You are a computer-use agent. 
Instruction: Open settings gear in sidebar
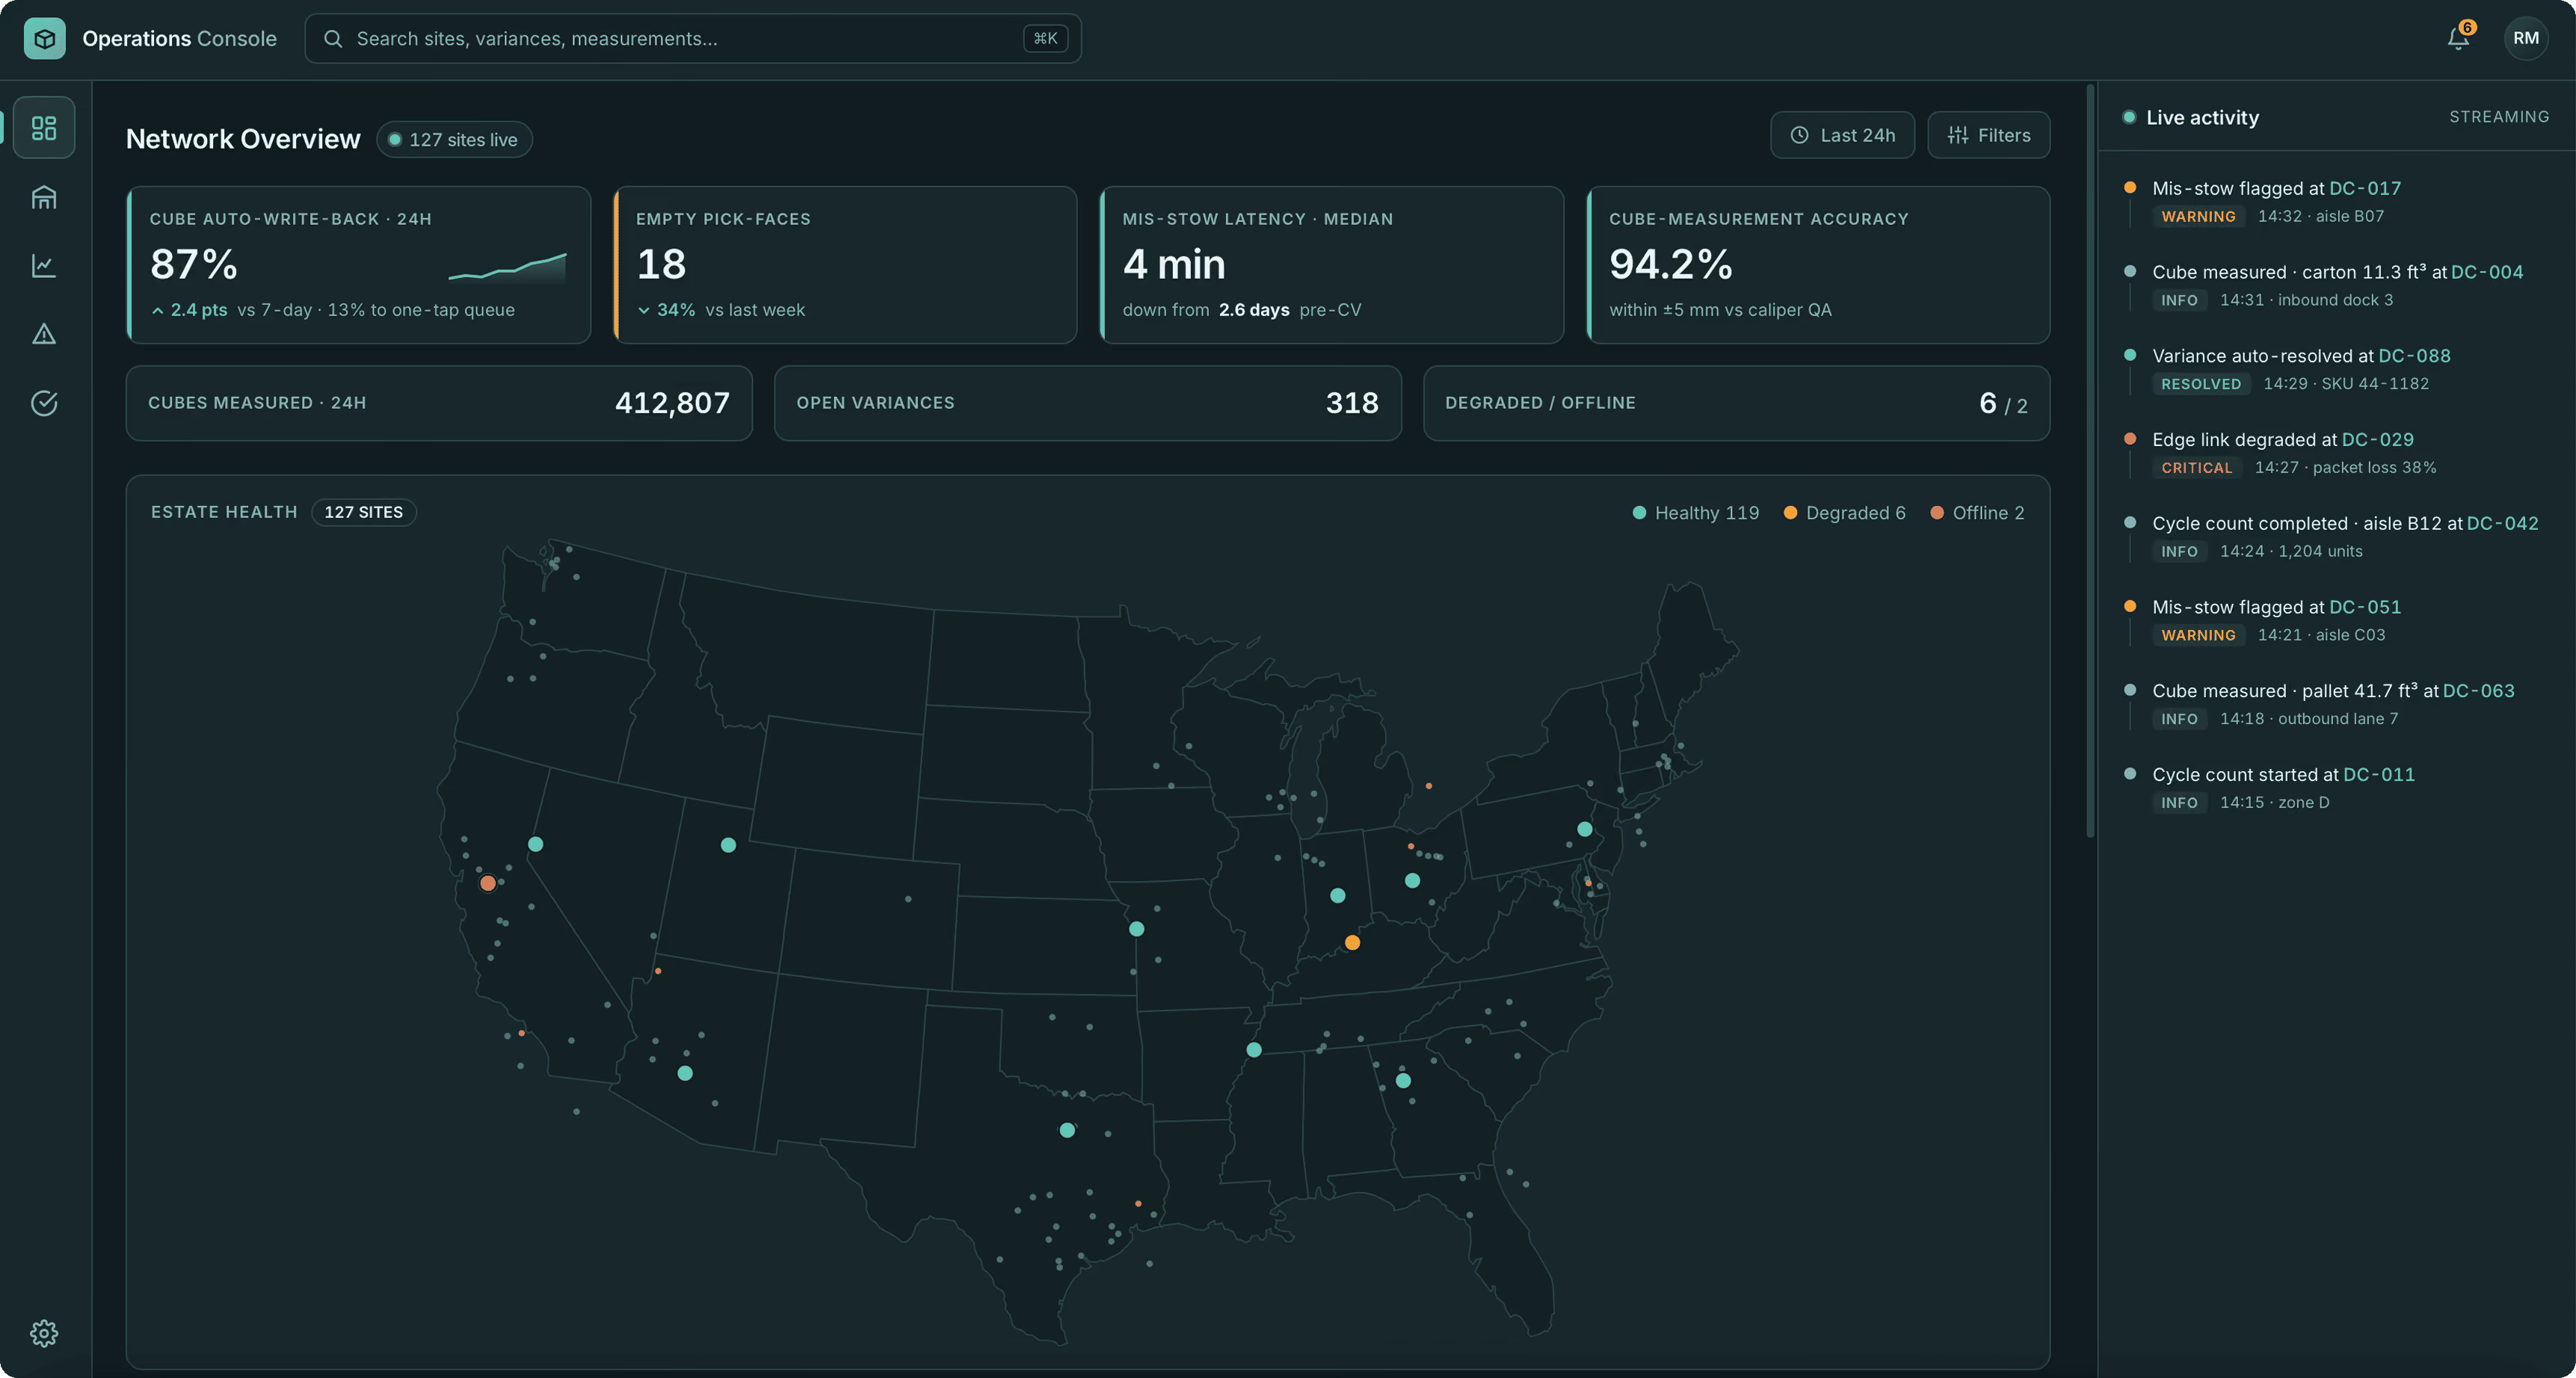tap(44, 1333)
